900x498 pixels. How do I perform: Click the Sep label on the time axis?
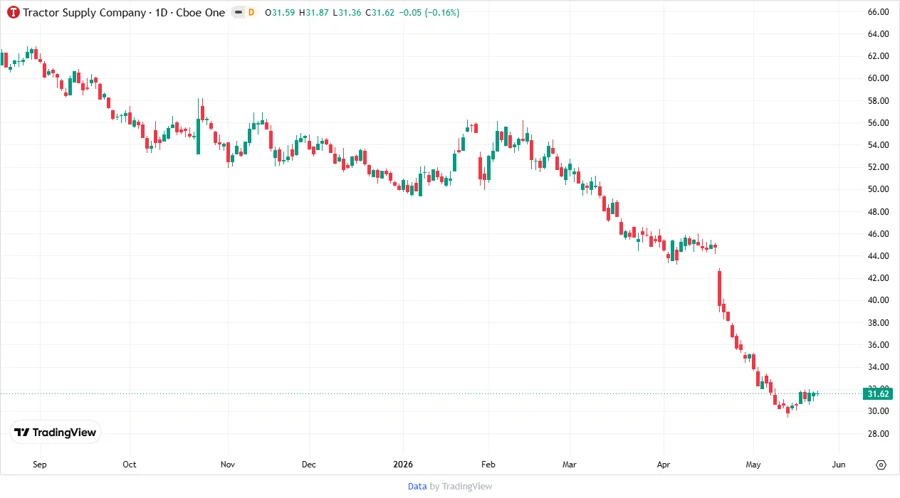coord(40,464)
